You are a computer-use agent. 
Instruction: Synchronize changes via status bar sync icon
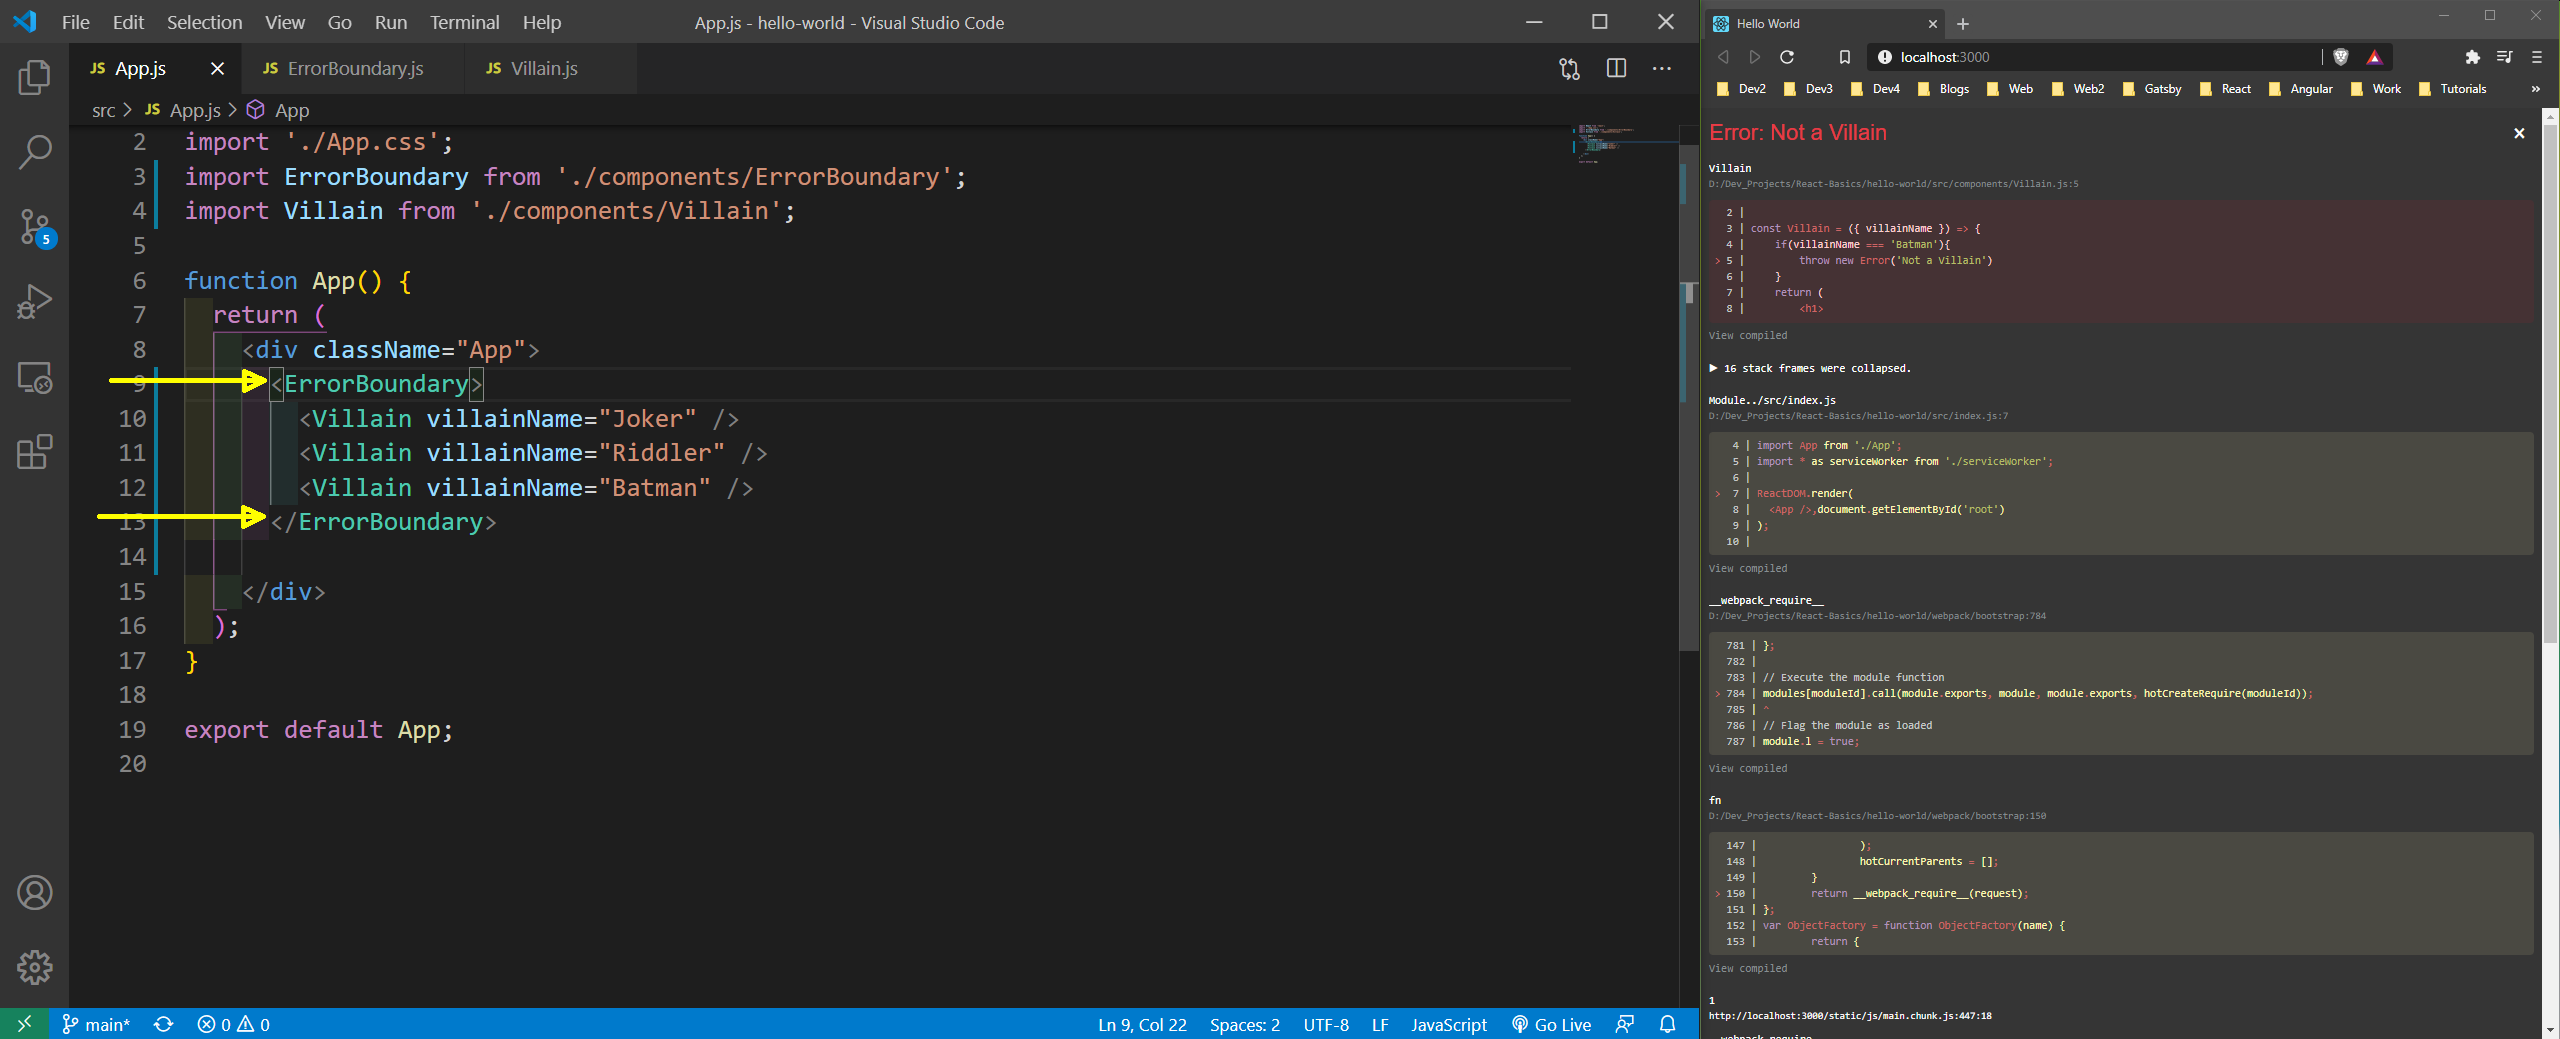(x=164, y=1024)
